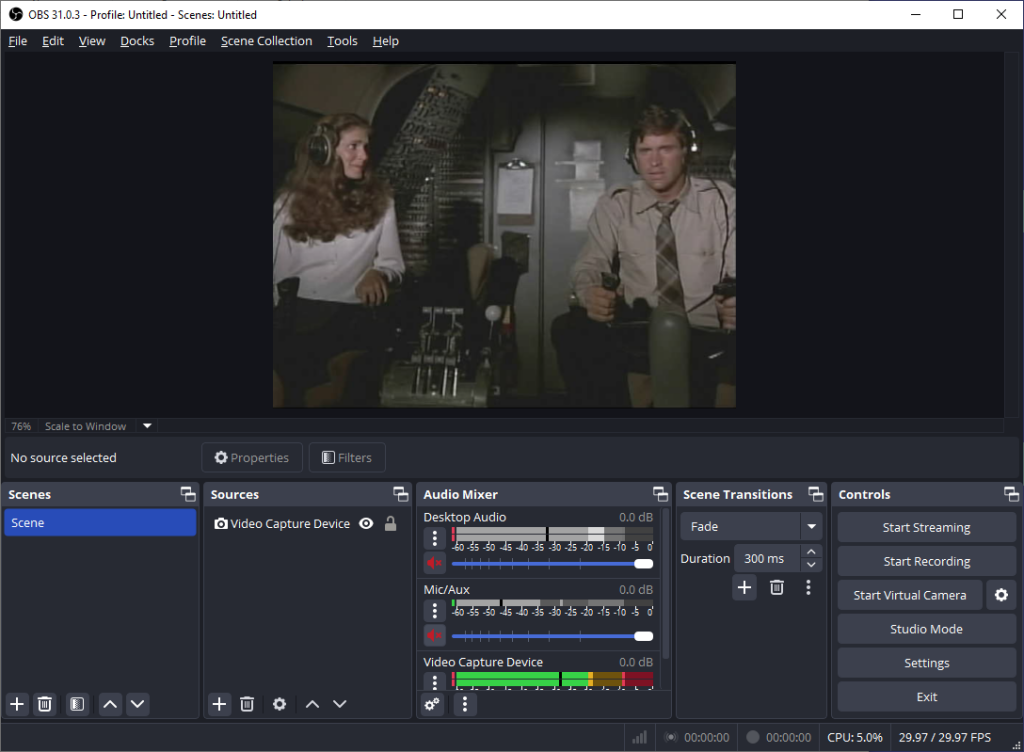Viewport: 1024px width, 752px height.
Task: Click the camera icon of Video Capture Device
Action: pos(221,524)
